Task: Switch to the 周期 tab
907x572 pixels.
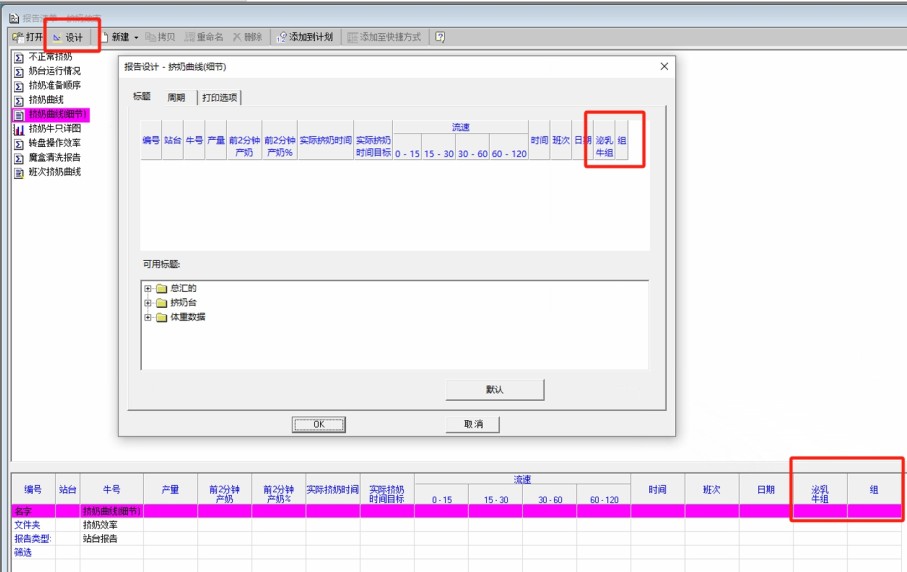Action: coord(176,97)
